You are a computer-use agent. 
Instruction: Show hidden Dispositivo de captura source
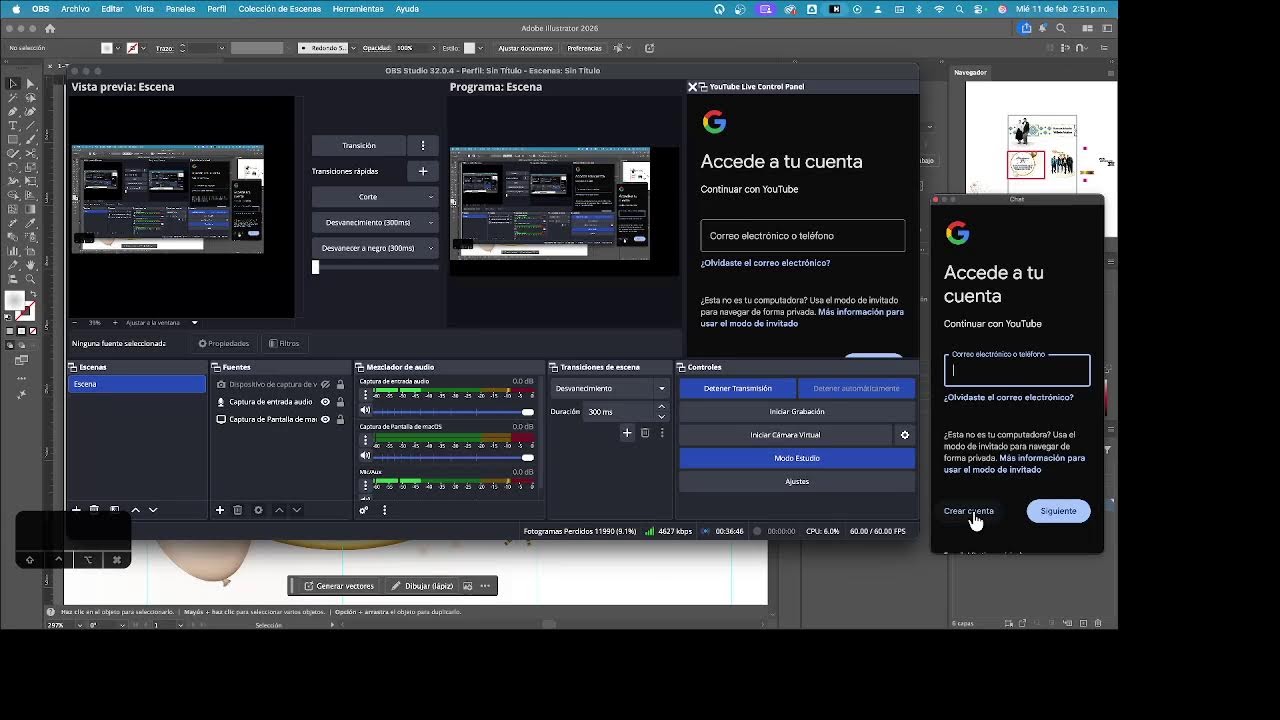click(x=325, y=385)
